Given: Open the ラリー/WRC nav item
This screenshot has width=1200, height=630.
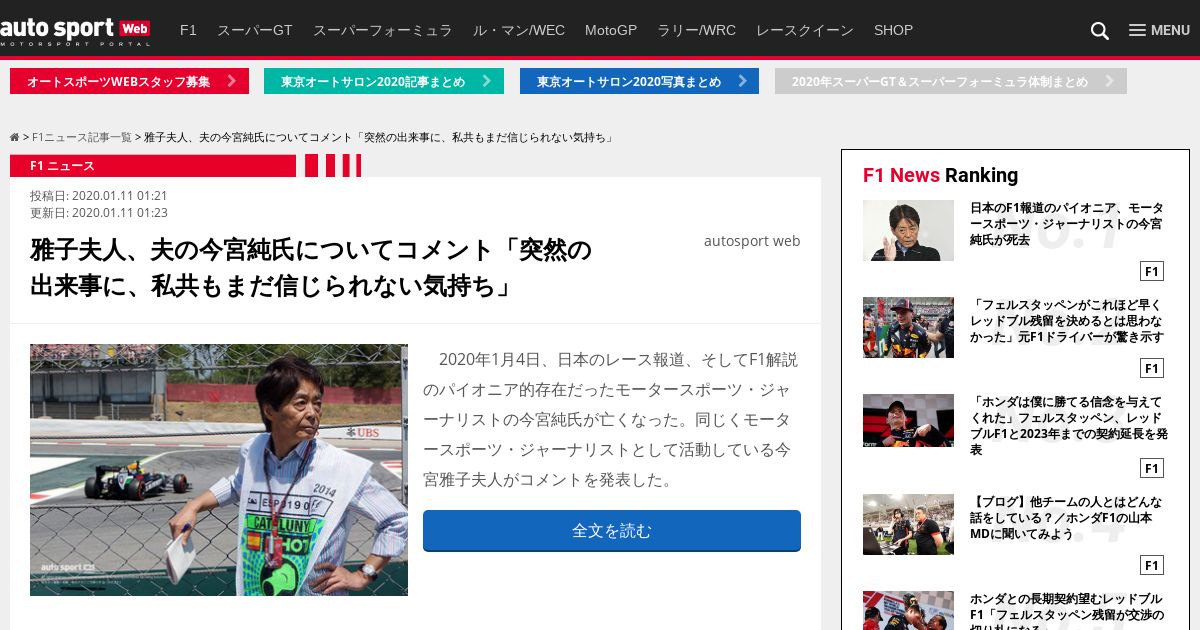Looking at the screenshot, I should point(696,30).
